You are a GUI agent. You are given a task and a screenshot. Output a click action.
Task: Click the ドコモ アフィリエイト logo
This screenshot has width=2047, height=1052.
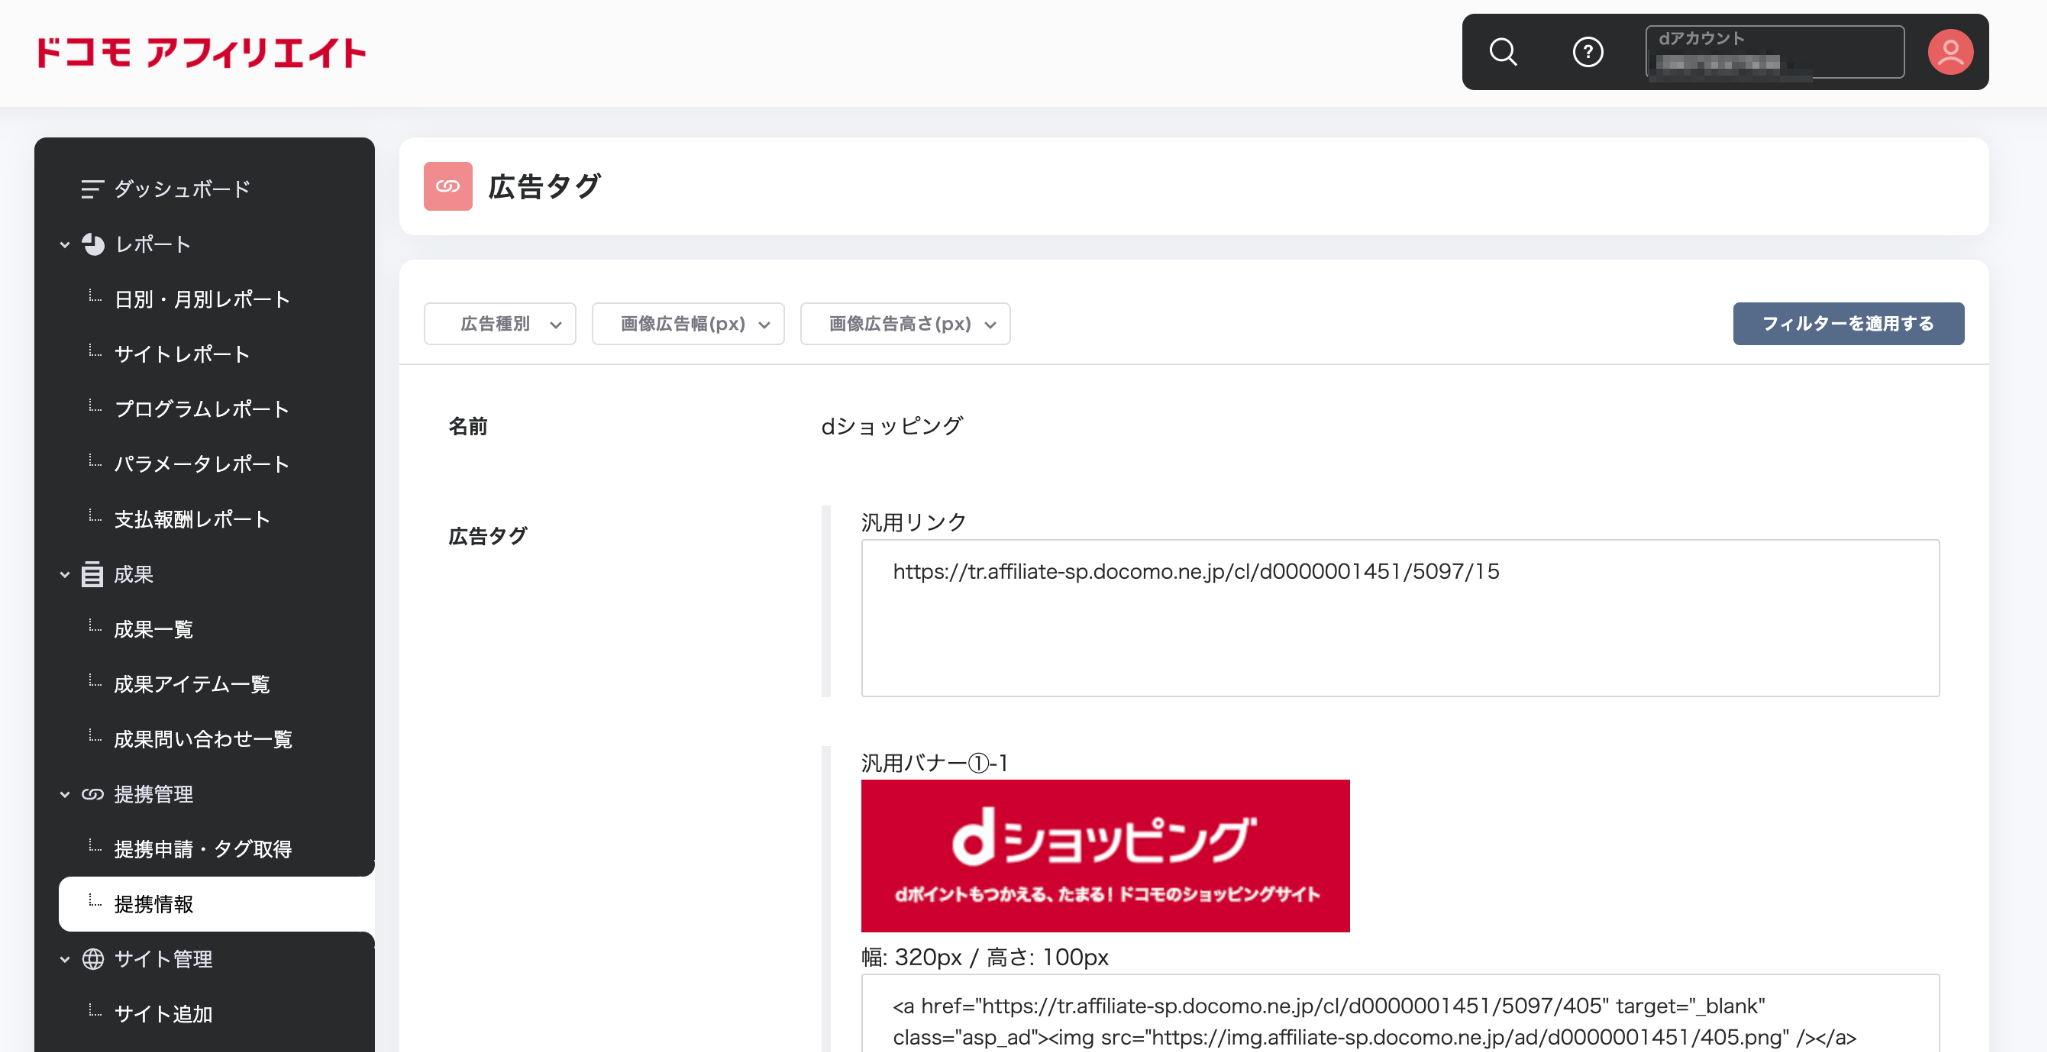pyautogui.click(x=201, y=52)
